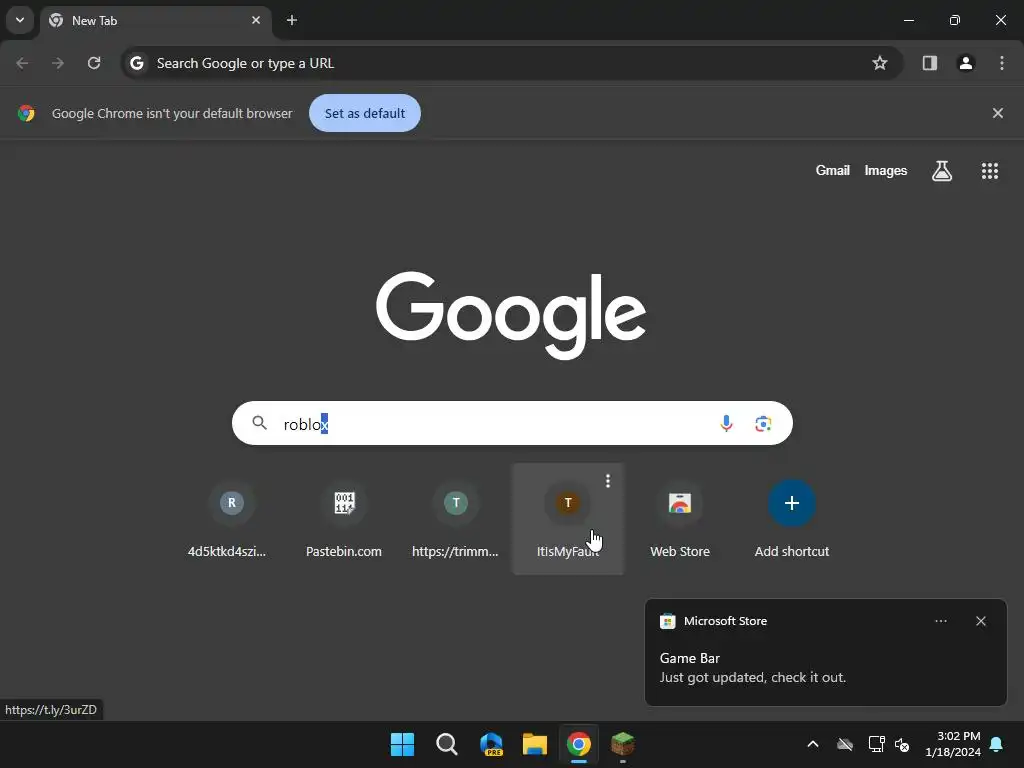The image size is (1024, 768).
Task: Open Minecraft from the taskbar
Action: 622,744
